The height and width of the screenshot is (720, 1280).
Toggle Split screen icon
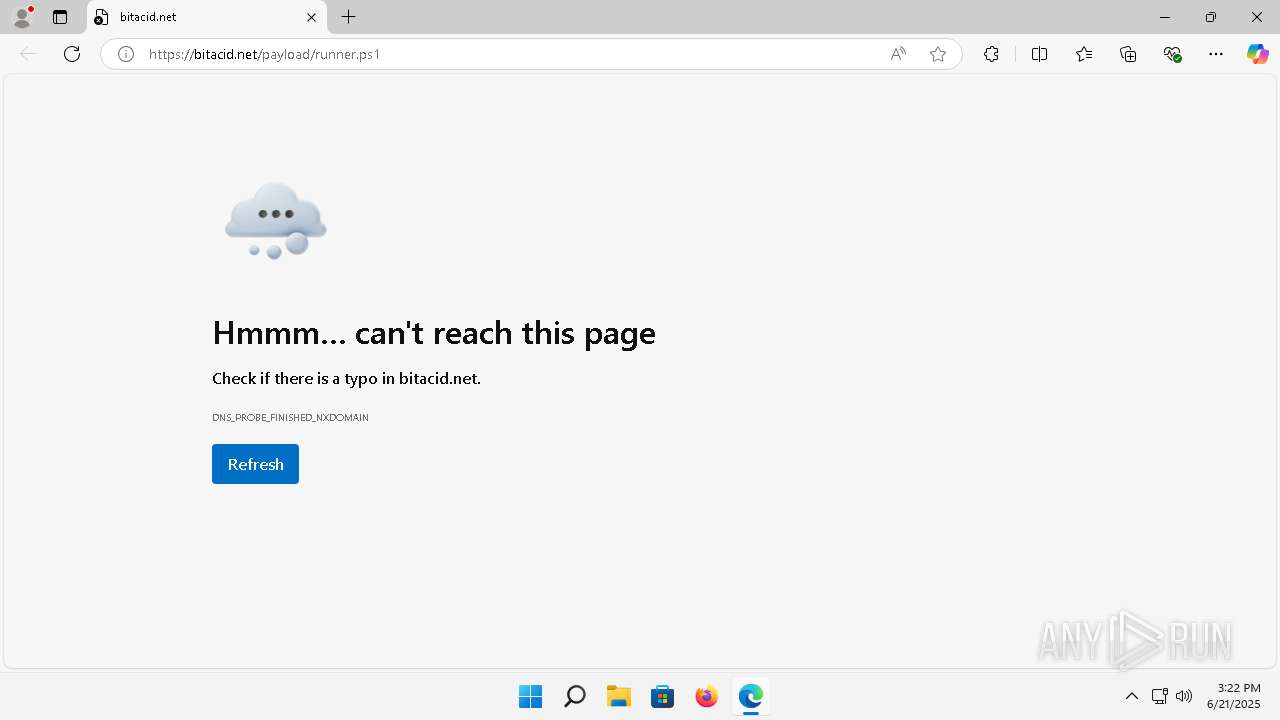pyautogui.click(x=1040, y=54)
